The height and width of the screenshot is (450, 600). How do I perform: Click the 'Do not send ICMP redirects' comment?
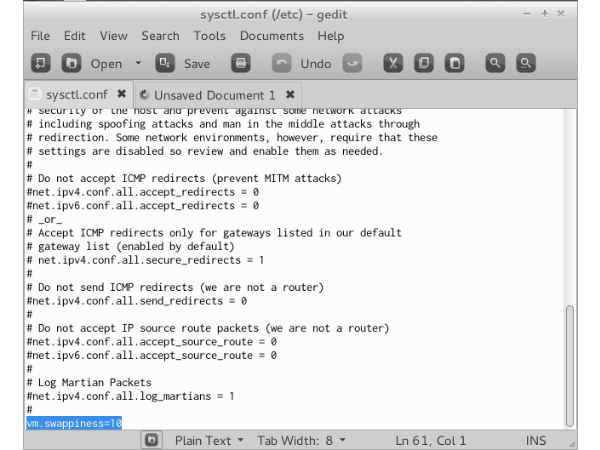175,287
